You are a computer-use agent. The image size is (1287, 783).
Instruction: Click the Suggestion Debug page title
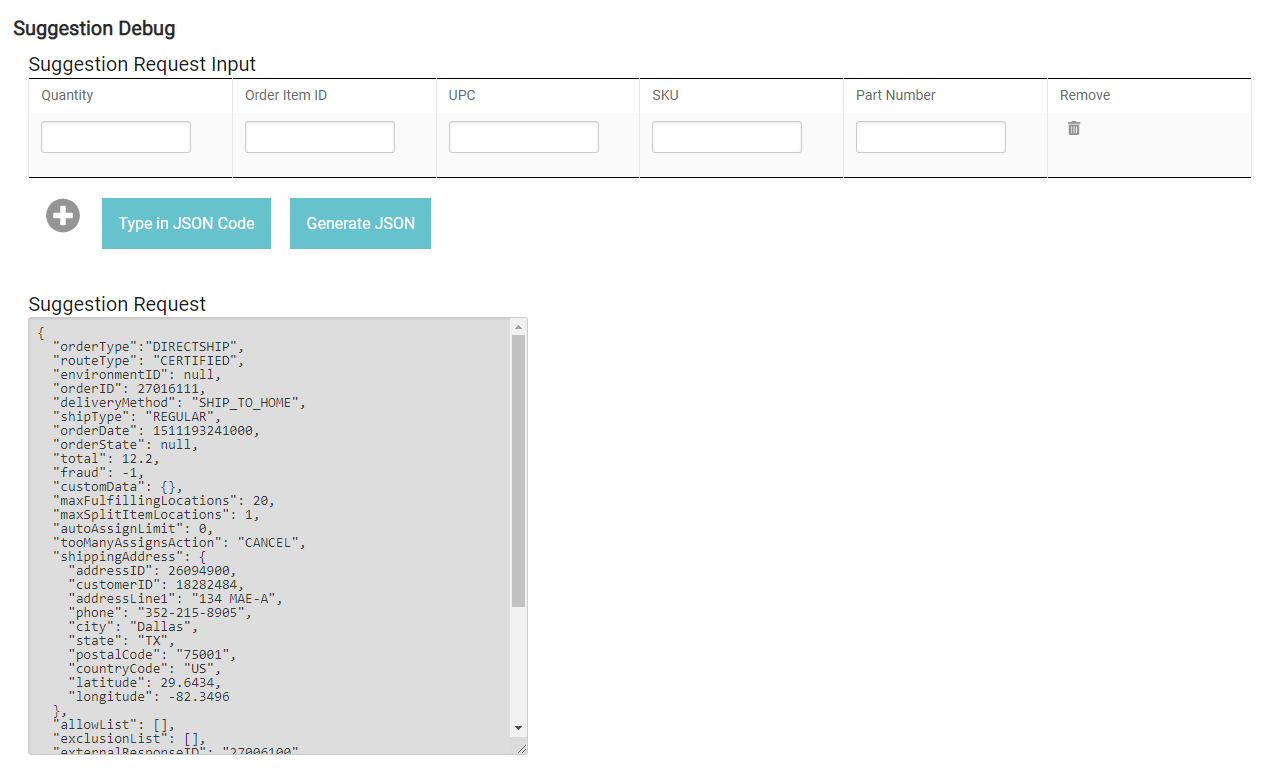tap(94, 28)
